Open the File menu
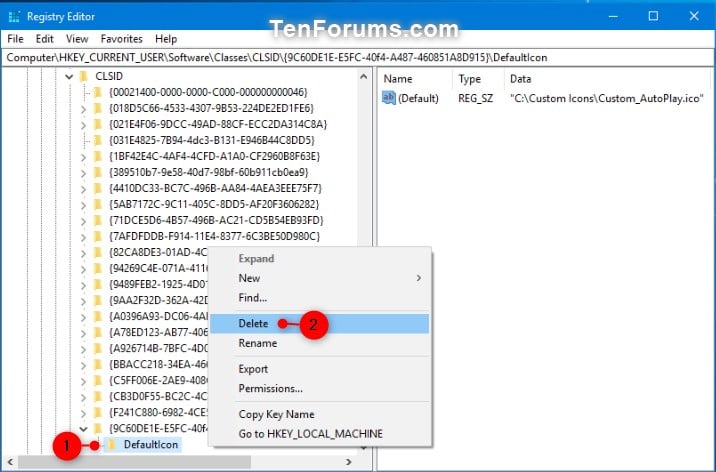 pyautogui.click(x=15, y=39)
